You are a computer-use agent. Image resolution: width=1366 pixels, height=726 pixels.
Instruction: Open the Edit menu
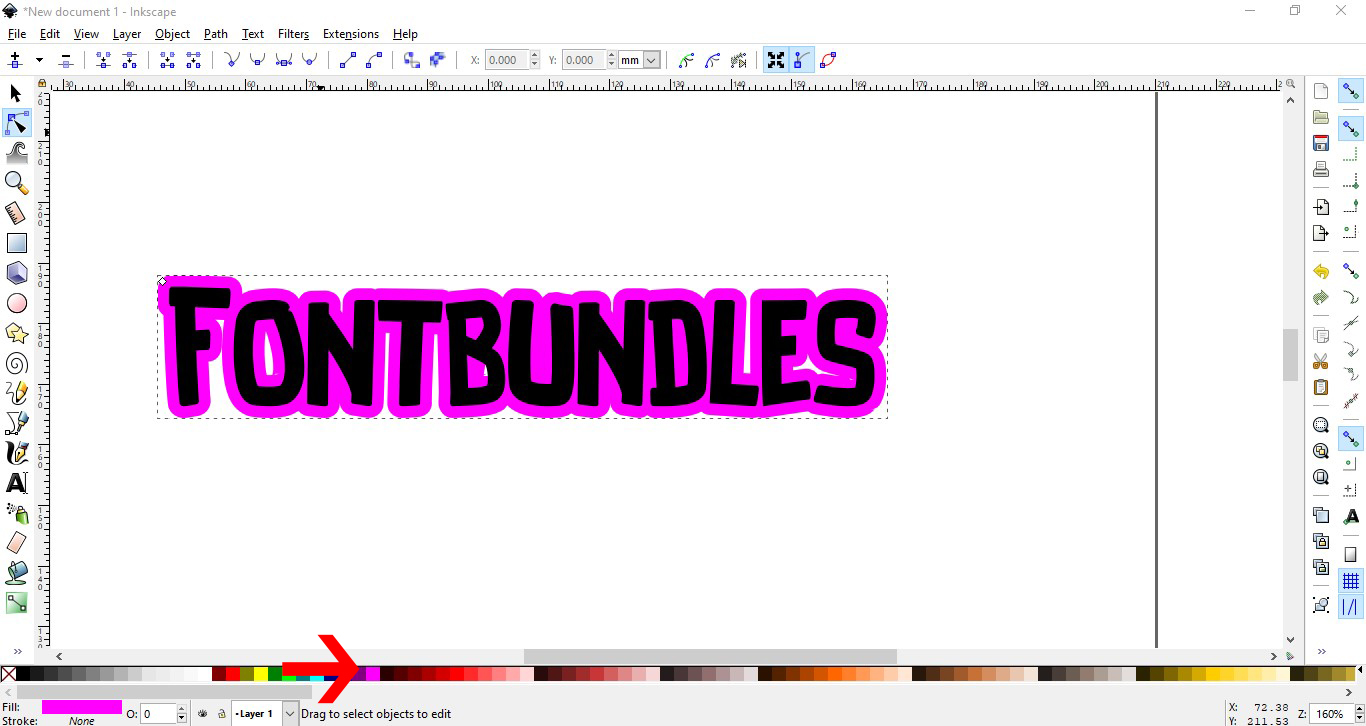tap(50, 34)
